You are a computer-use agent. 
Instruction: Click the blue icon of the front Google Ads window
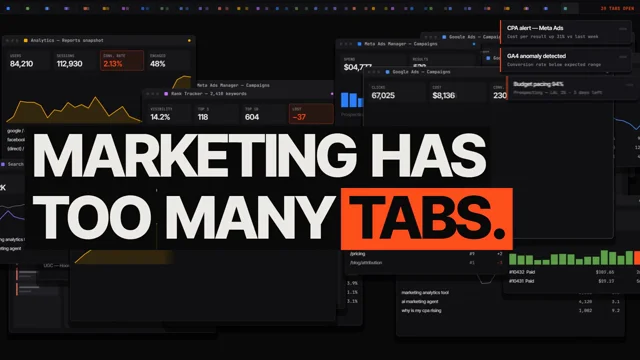point(387,72)
